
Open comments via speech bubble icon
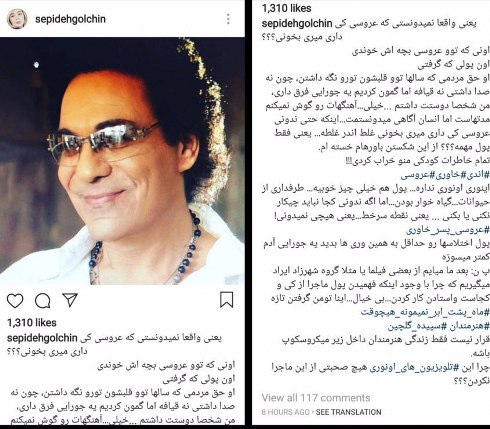point(43,301)
